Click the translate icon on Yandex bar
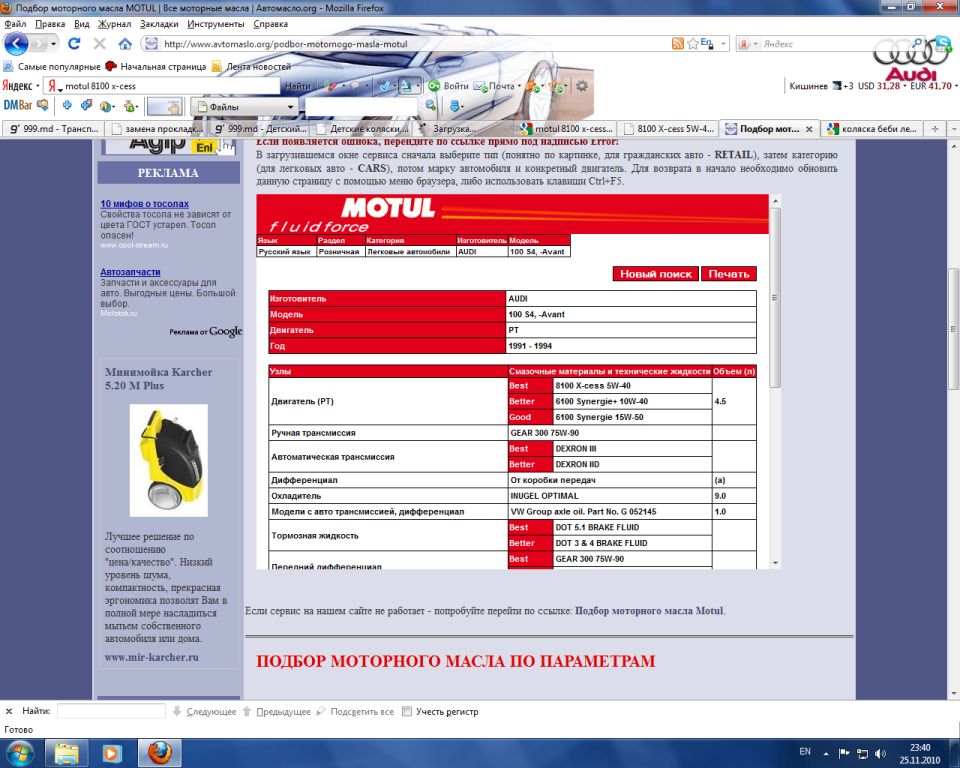Image resolution: width=960 pixels, height=768 pixels. (407, 86)
